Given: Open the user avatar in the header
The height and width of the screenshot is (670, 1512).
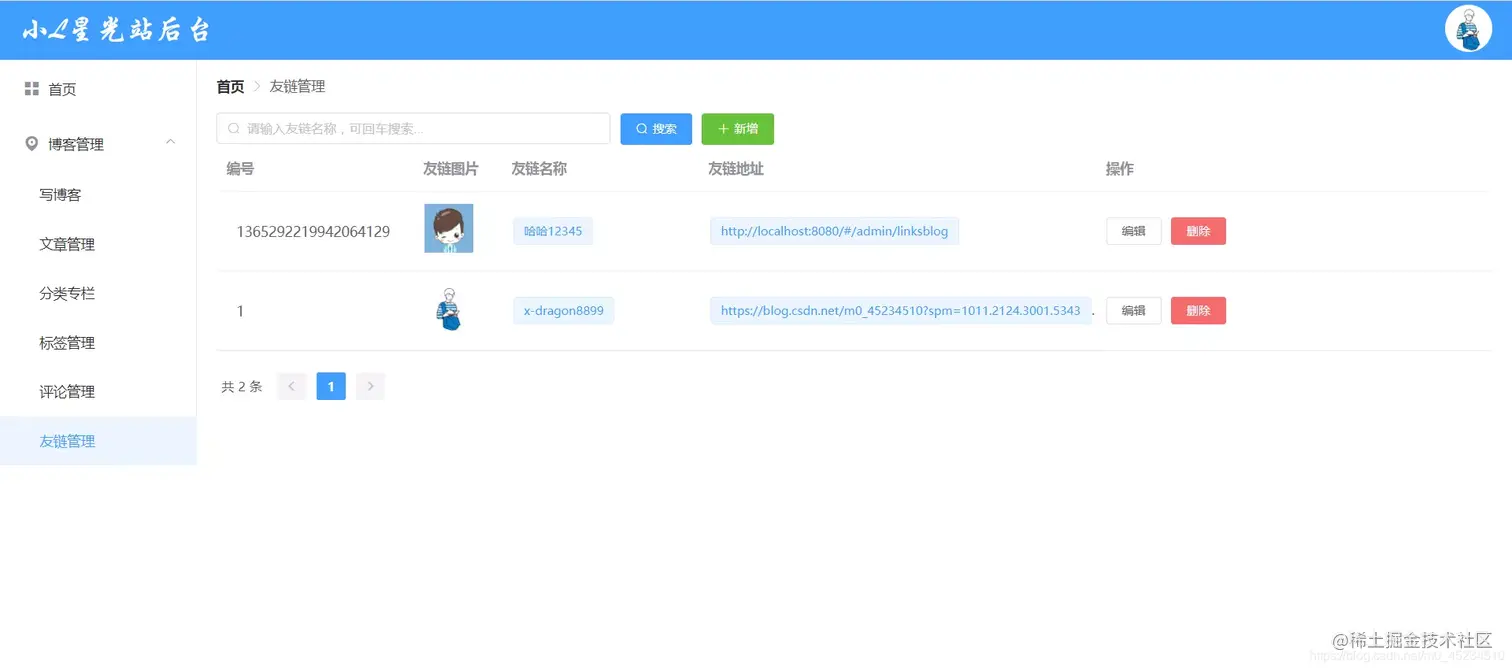Looking at the screenshot, I should click(x=1468, y=29).
